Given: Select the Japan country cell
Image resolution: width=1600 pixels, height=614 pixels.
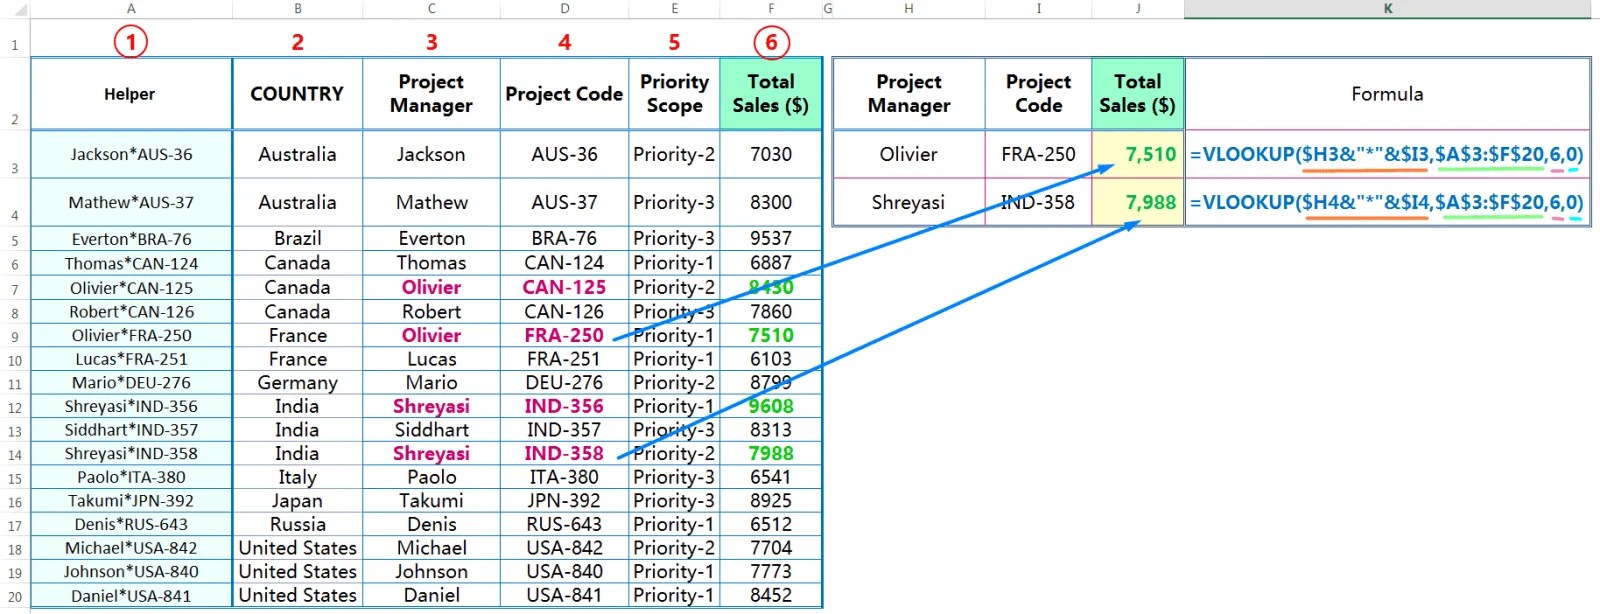Looking at the screenshot, I should click(x=297, y=501).
